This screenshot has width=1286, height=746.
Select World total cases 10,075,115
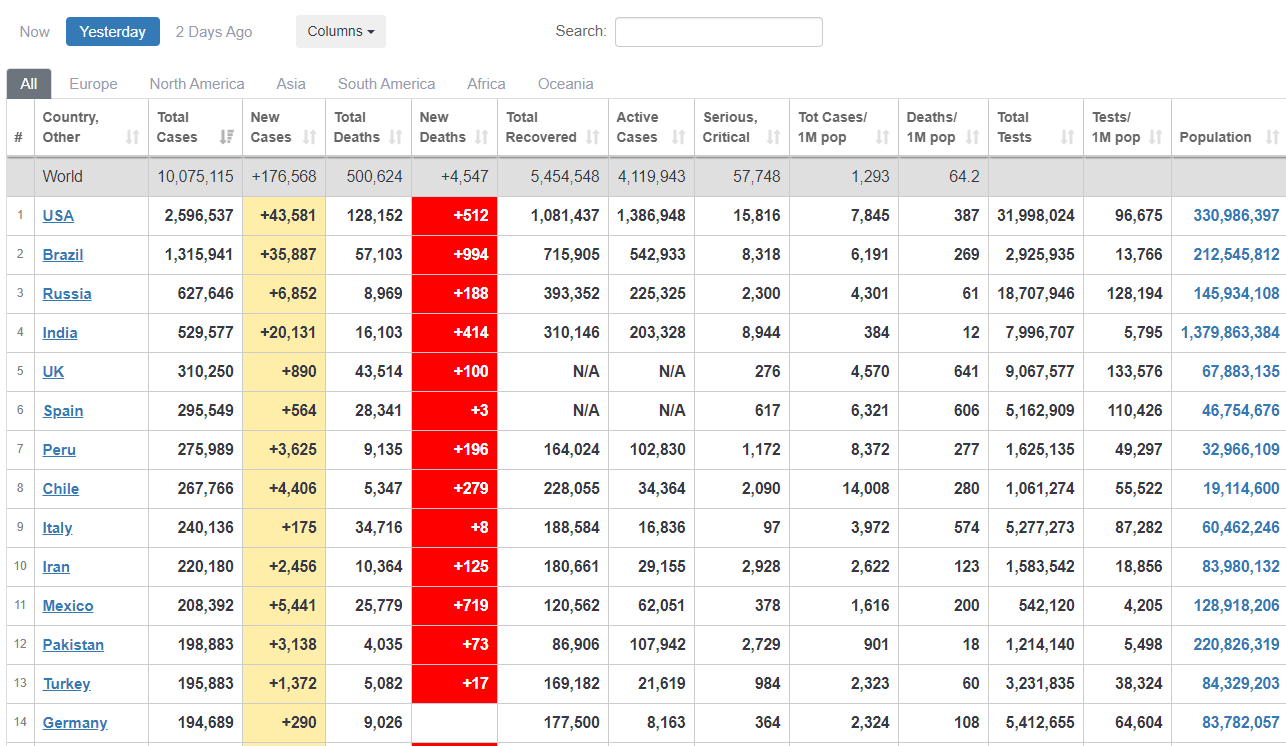[195, 177]
